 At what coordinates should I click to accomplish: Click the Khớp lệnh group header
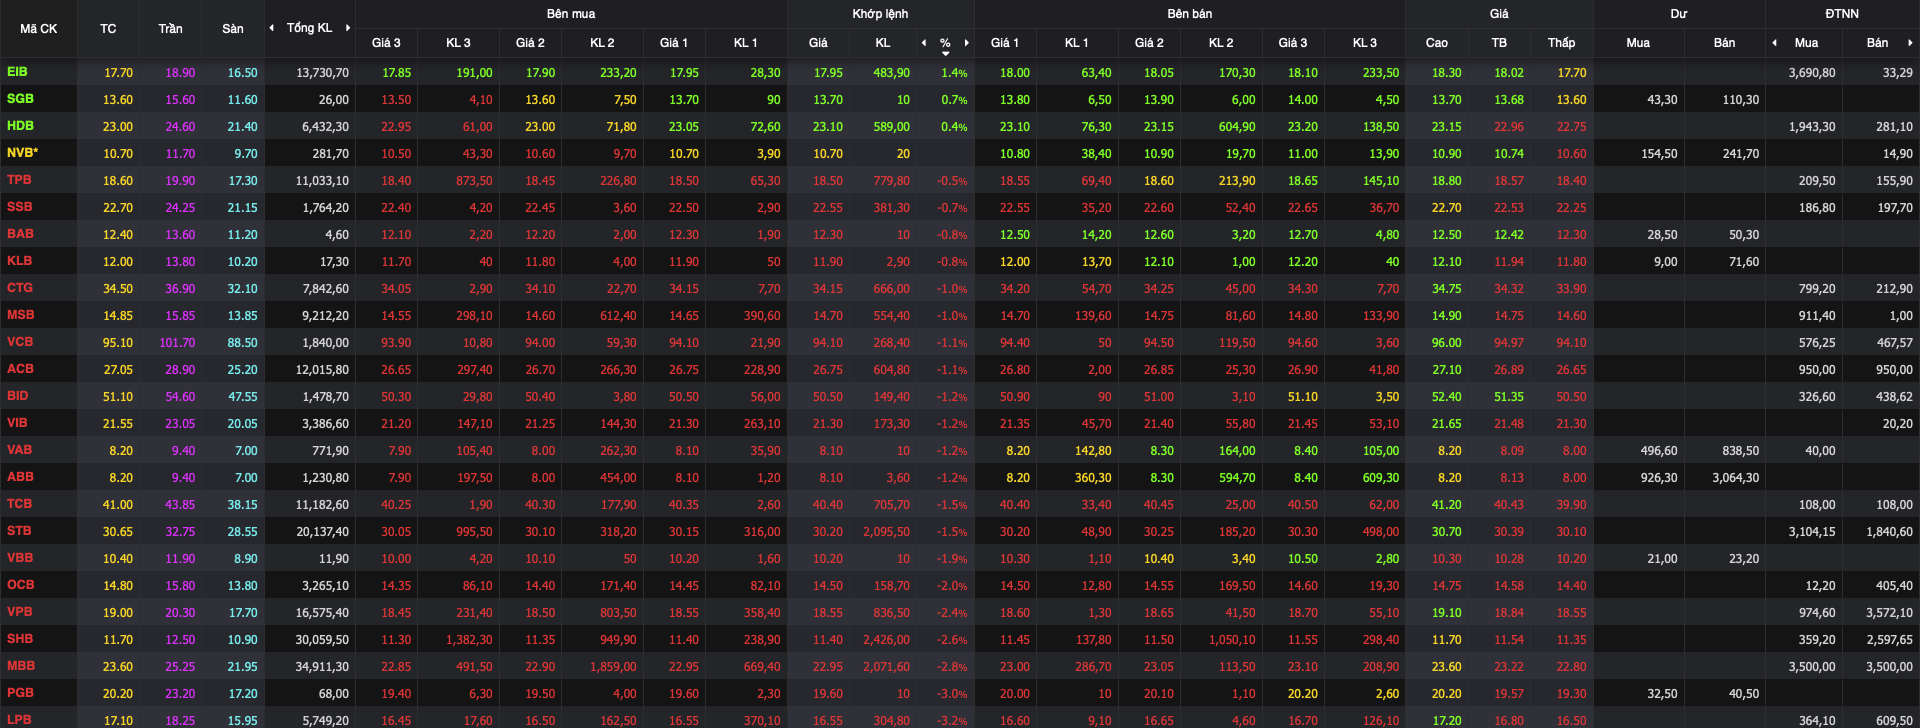pyautogui.click(x=881, y=14)
